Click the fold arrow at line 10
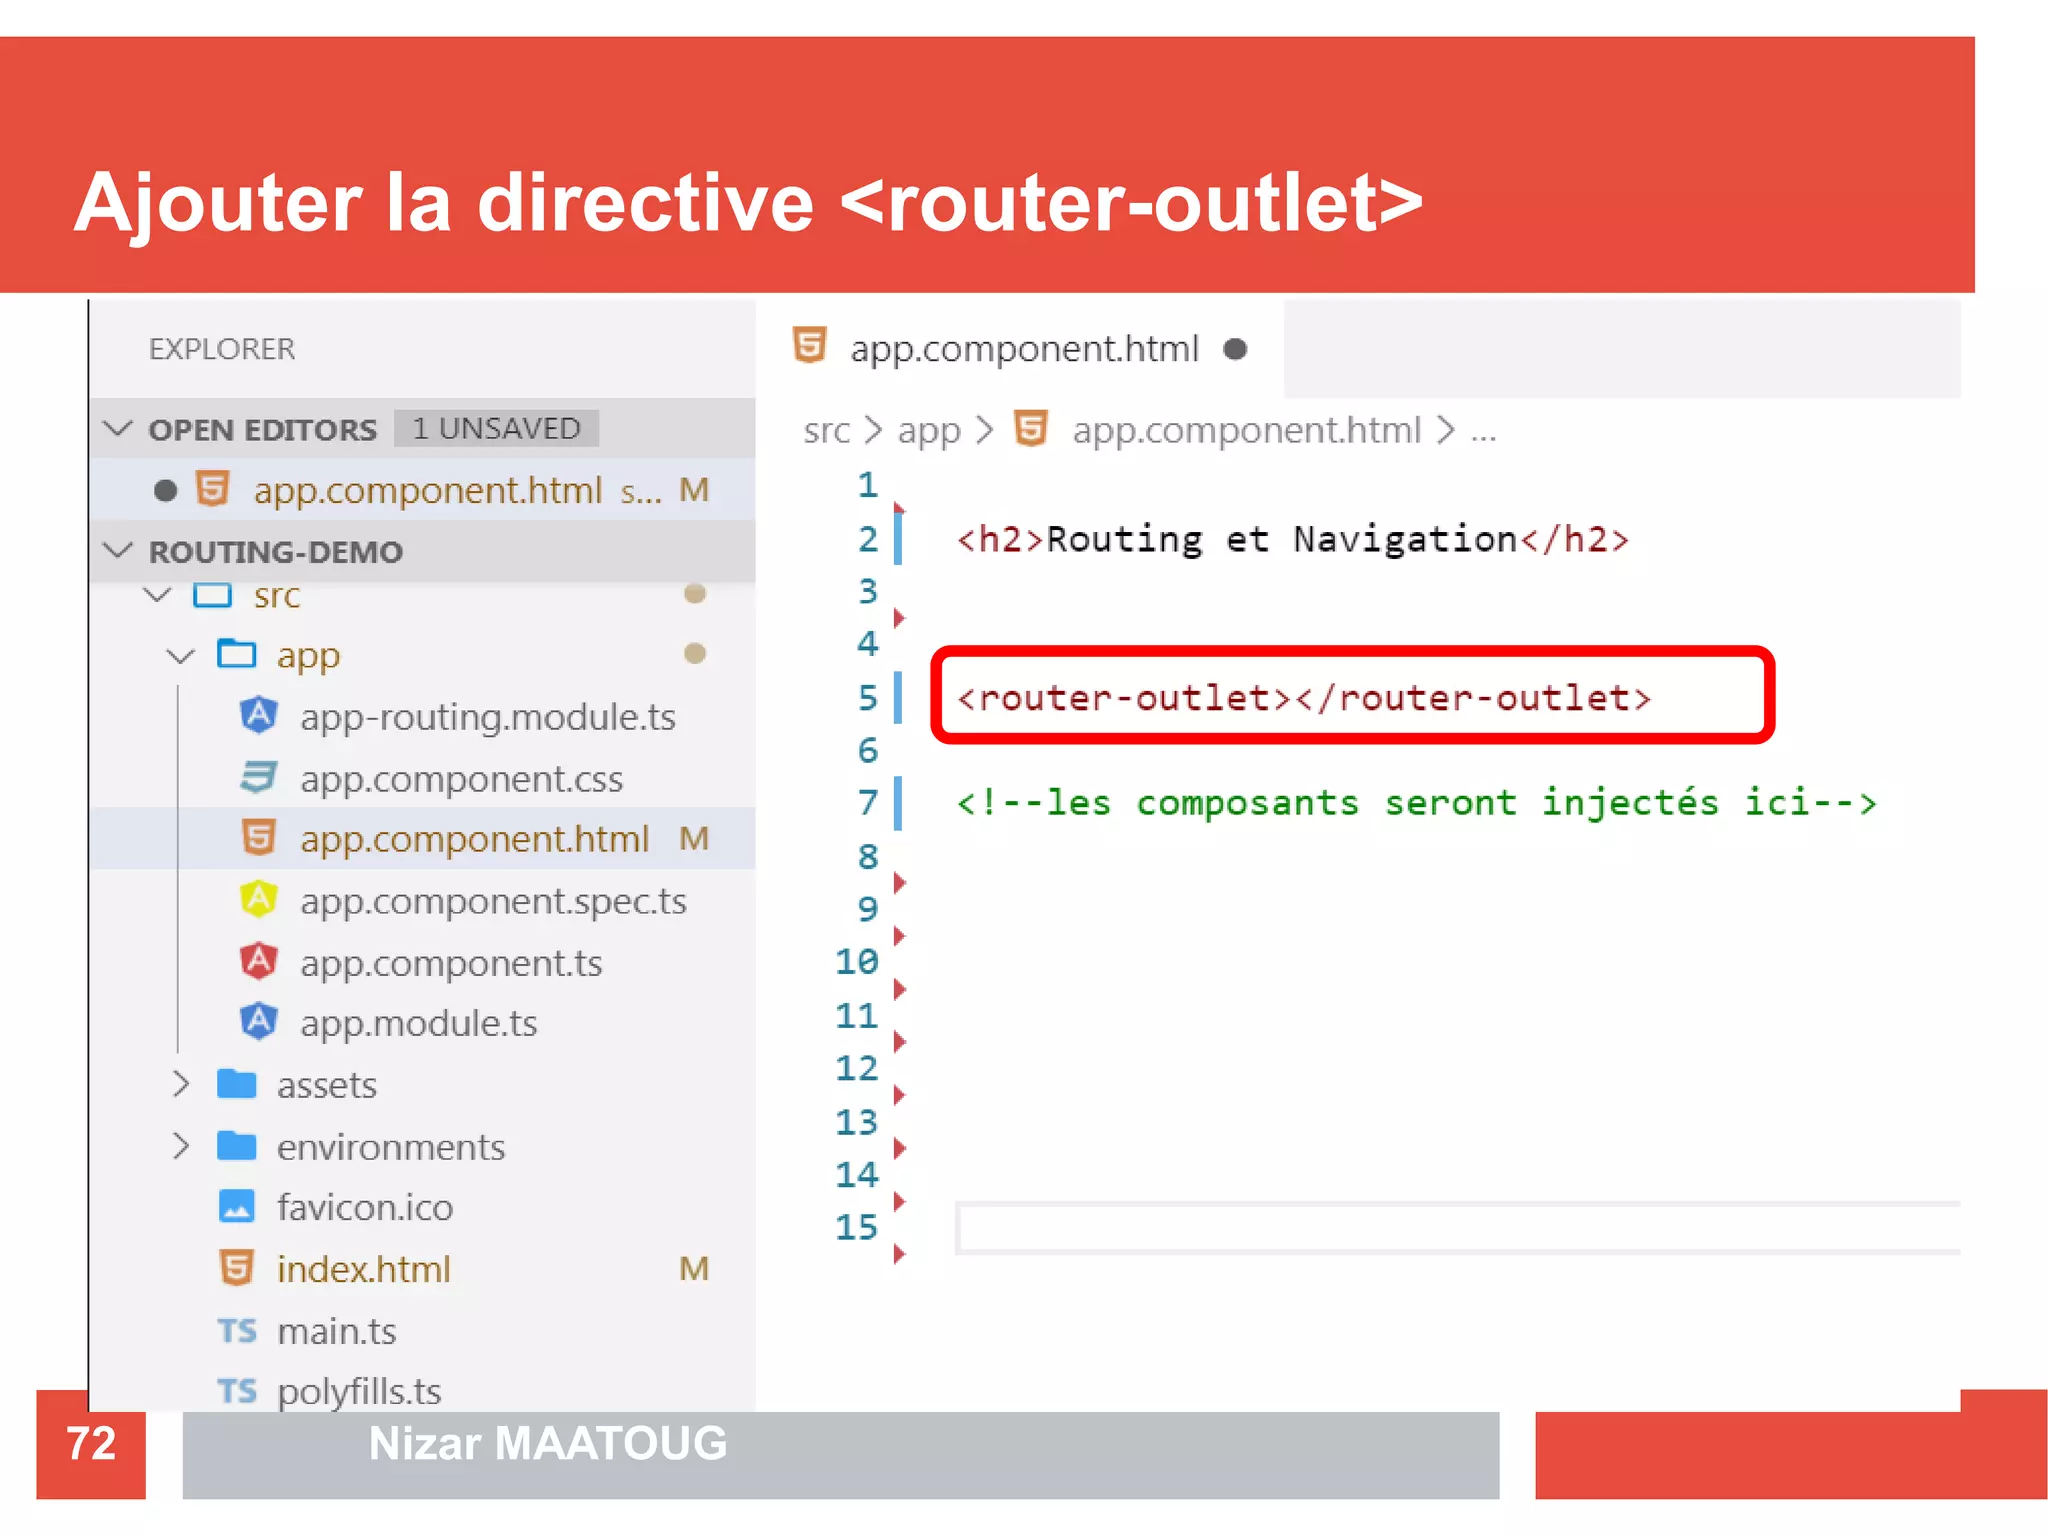 pos(899,989)
